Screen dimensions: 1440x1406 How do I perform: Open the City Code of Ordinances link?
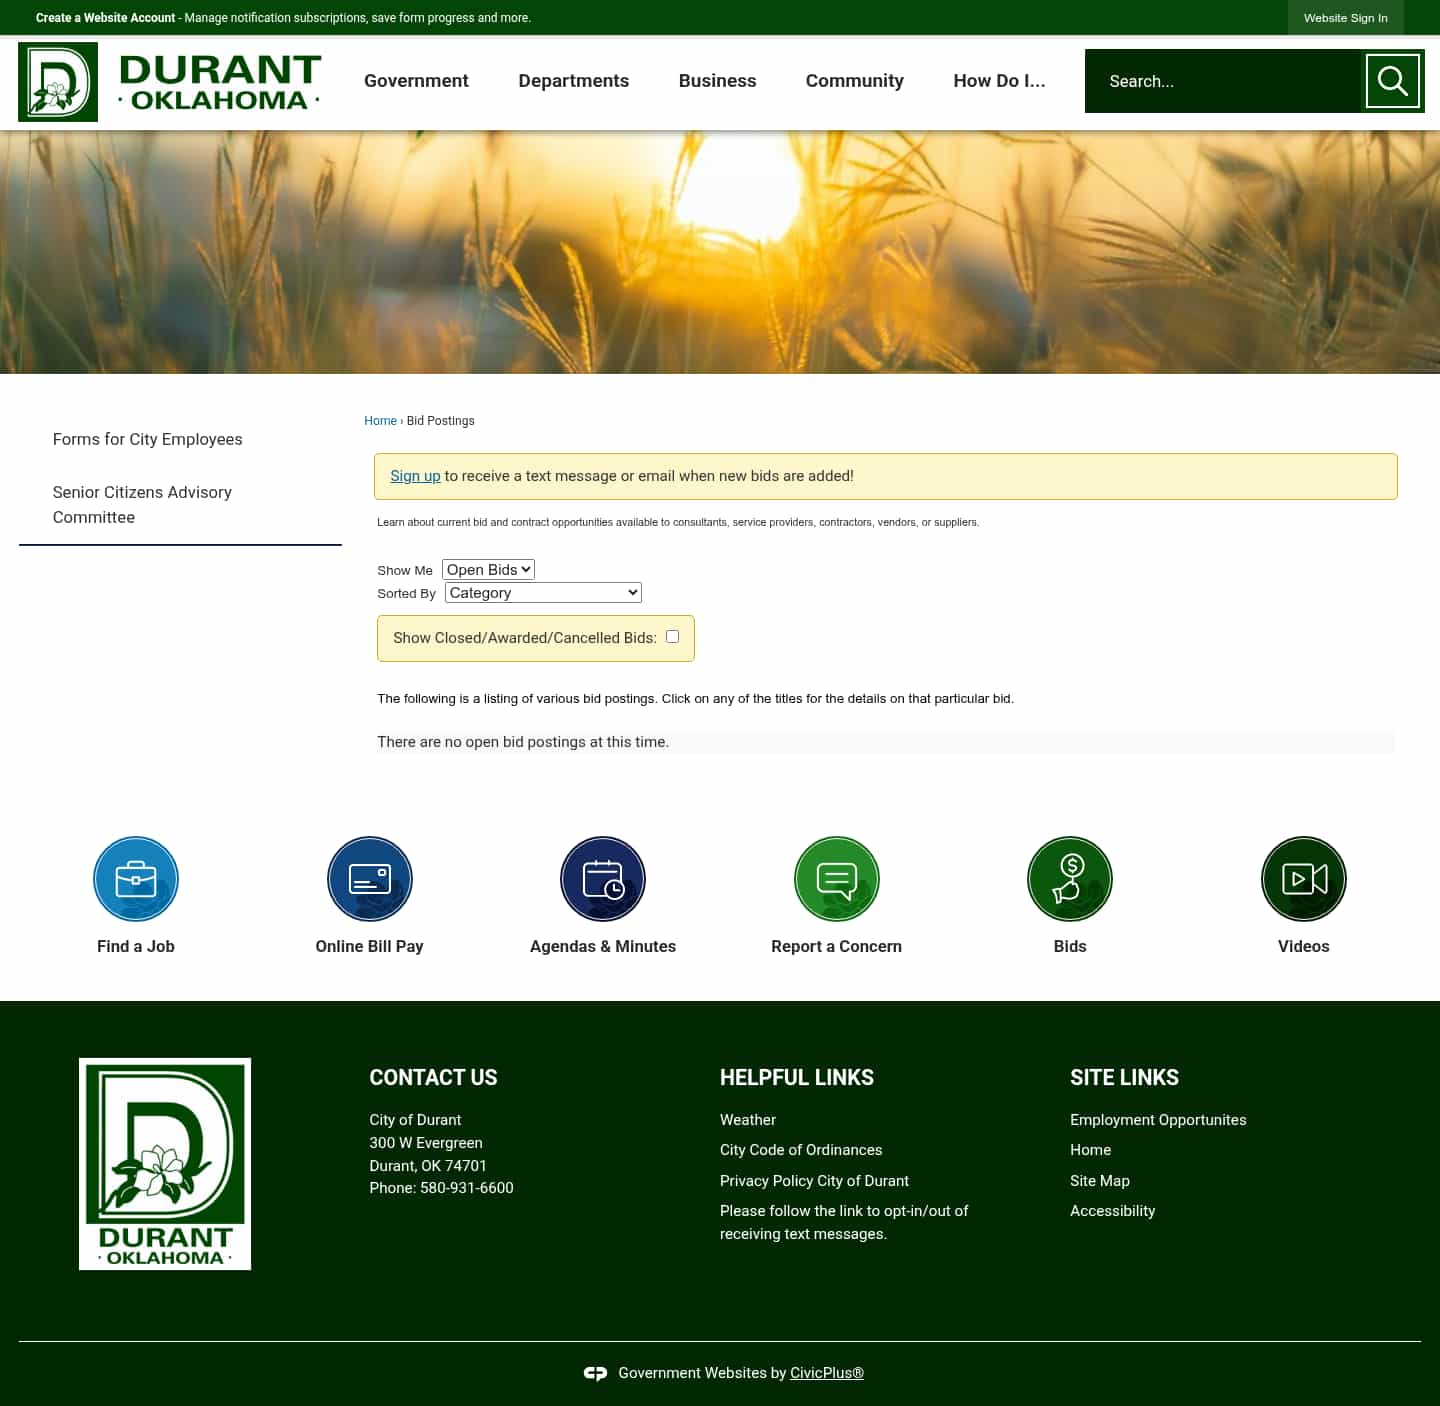[800, 1150]
